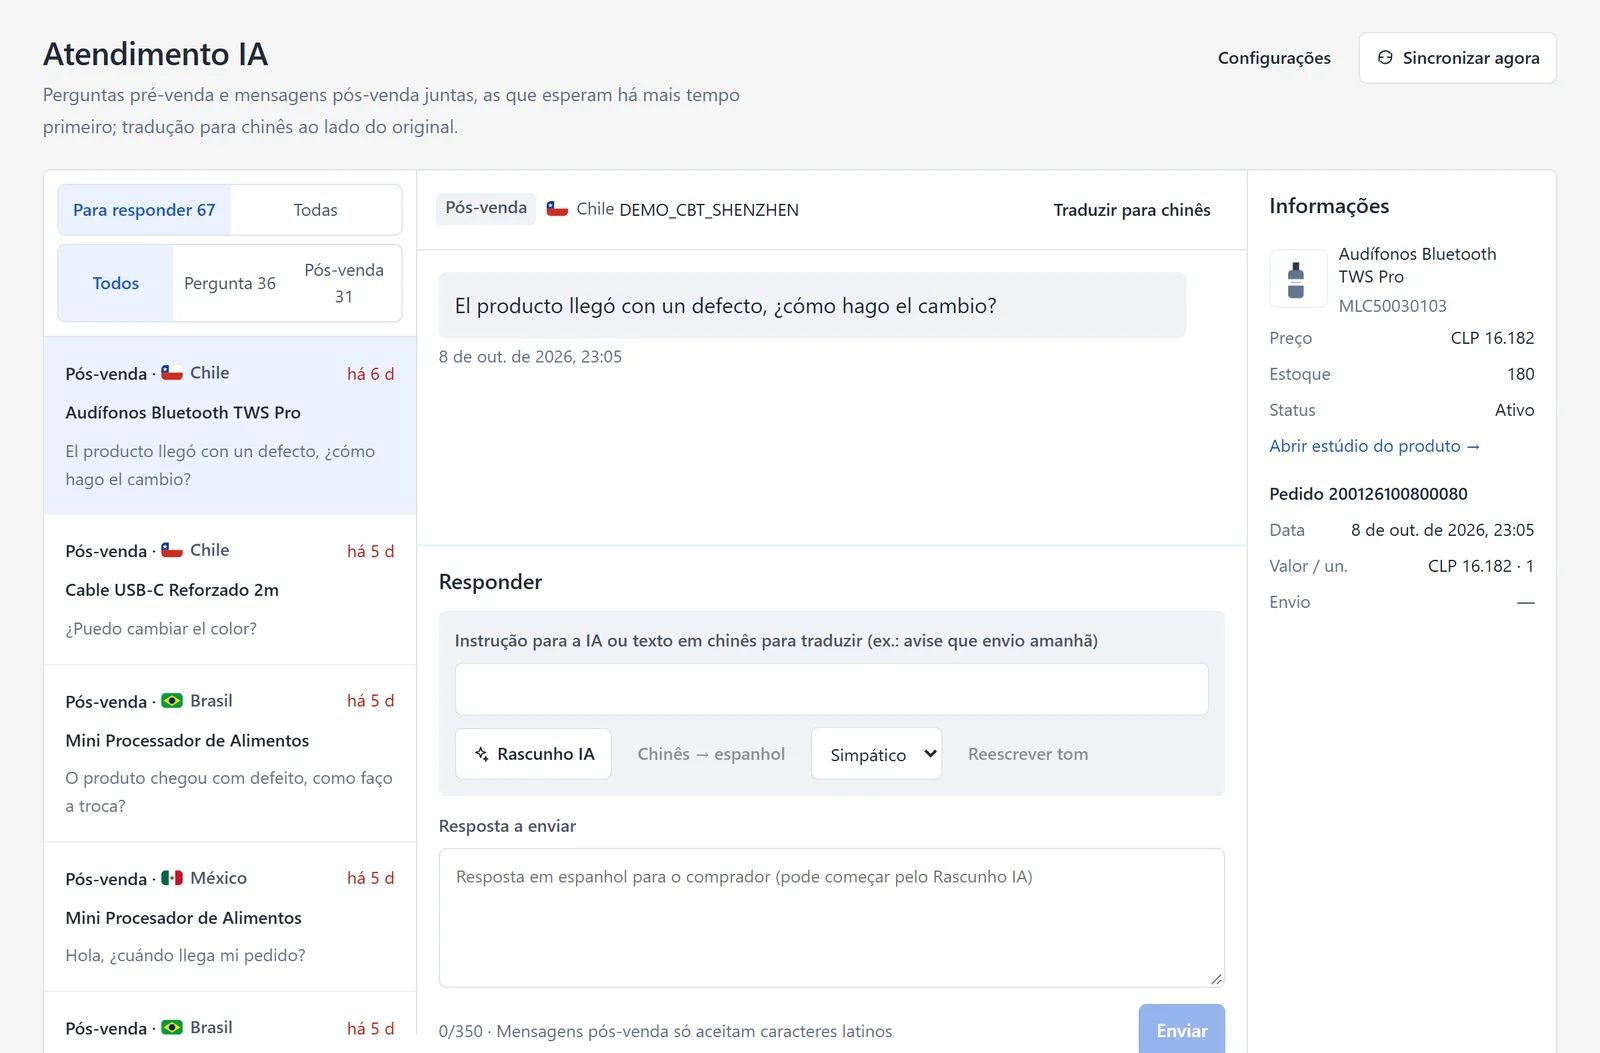Switch to Para responder 67 tab

[x=144, y=210]
